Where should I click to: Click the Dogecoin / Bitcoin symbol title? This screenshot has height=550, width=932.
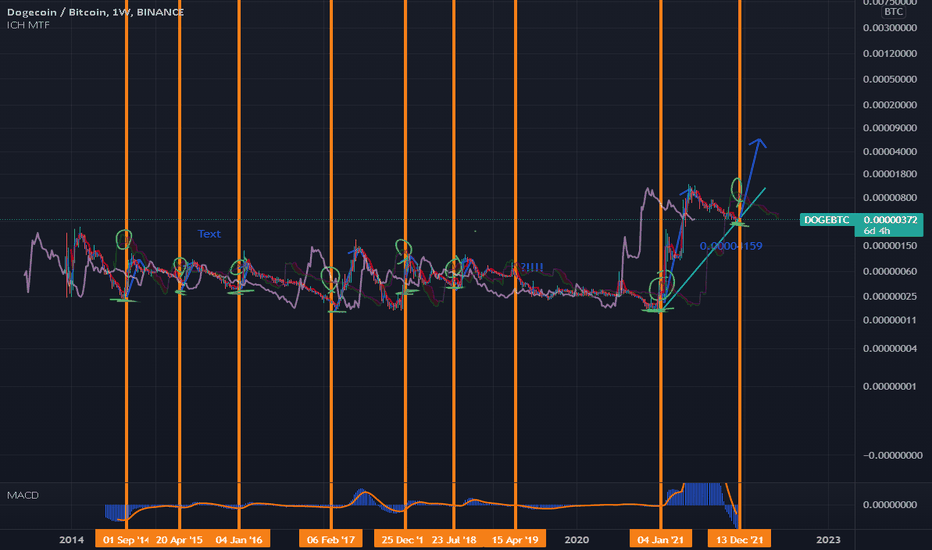click(x=95, y=12)
